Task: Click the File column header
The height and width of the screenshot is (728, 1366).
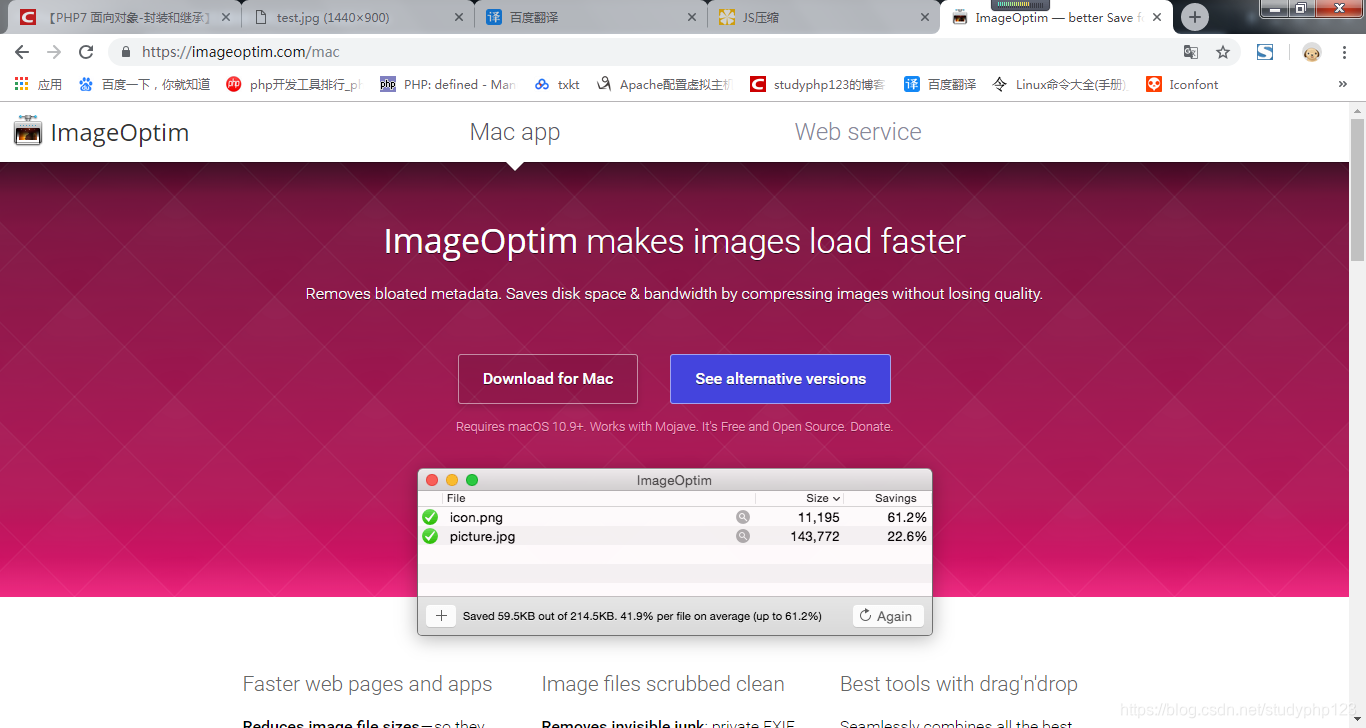Action: (x=456, y=498)
